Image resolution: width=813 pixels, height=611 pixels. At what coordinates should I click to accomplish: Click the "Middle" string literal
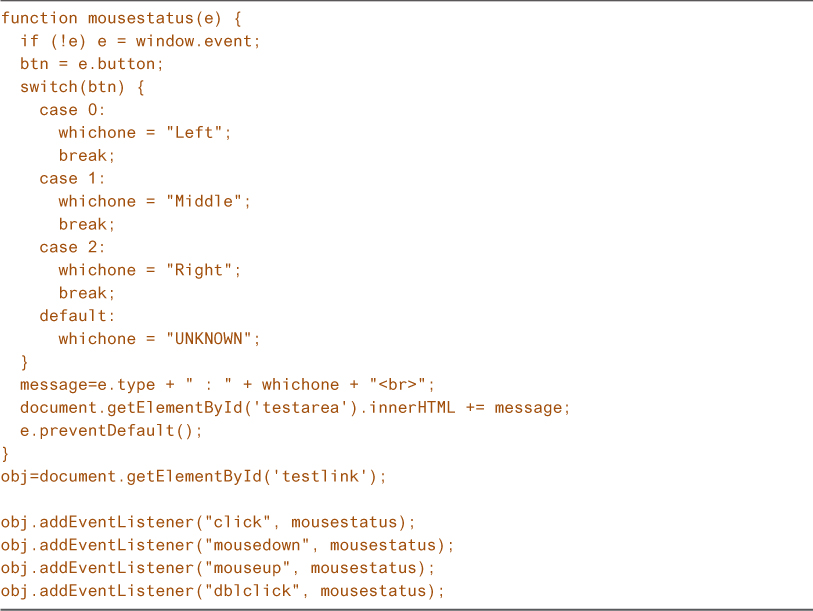[x=208, y=201]
